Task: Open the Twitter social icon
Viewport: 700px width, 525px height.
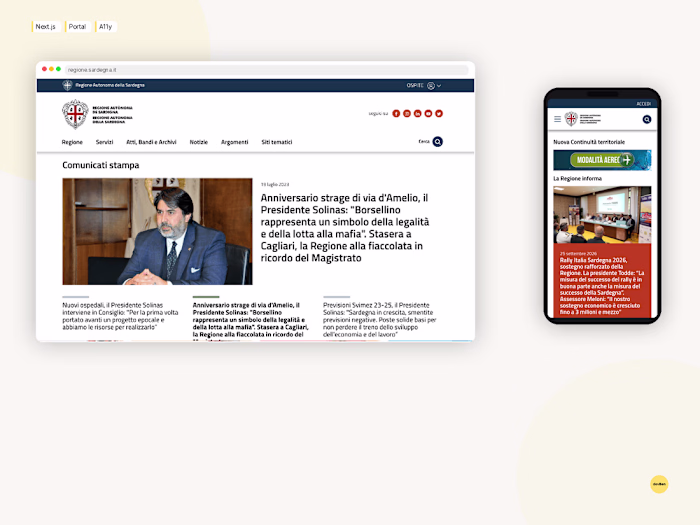Action: tap(439, 113)
